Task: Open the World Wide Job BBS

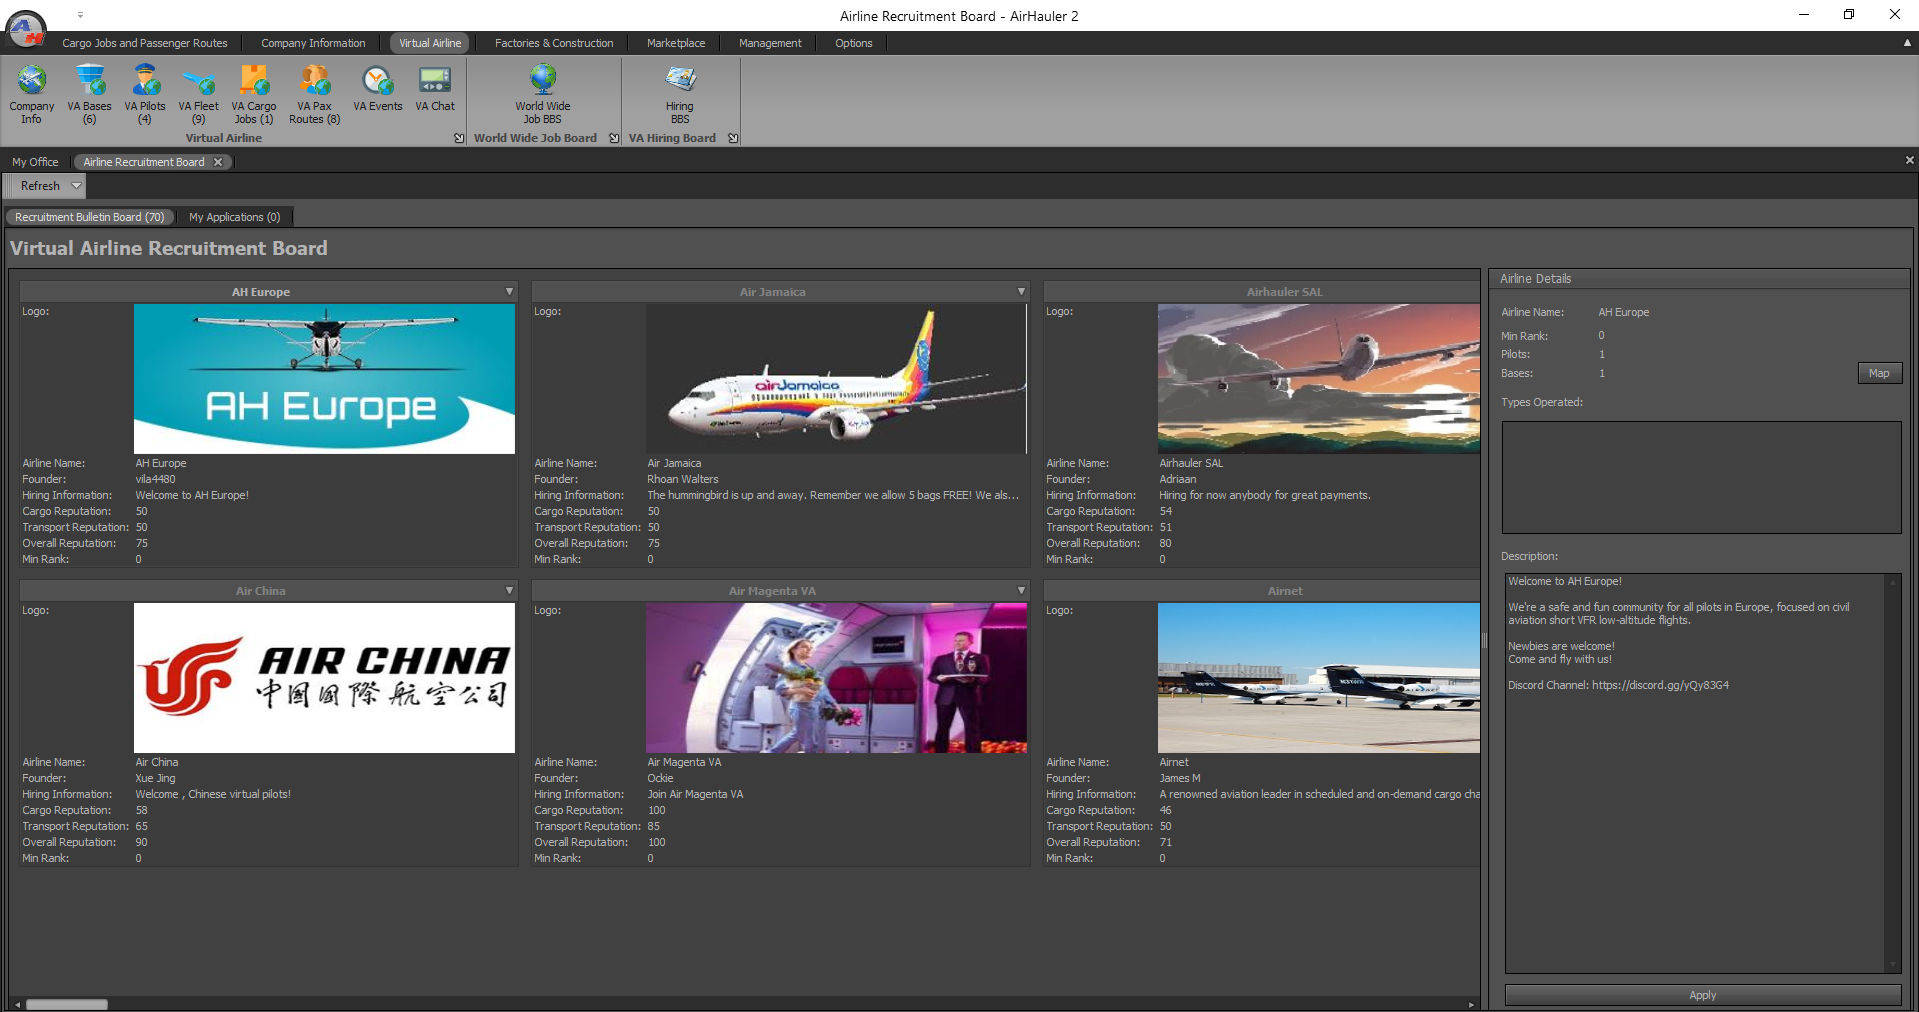Action: [x=543, y=94]
